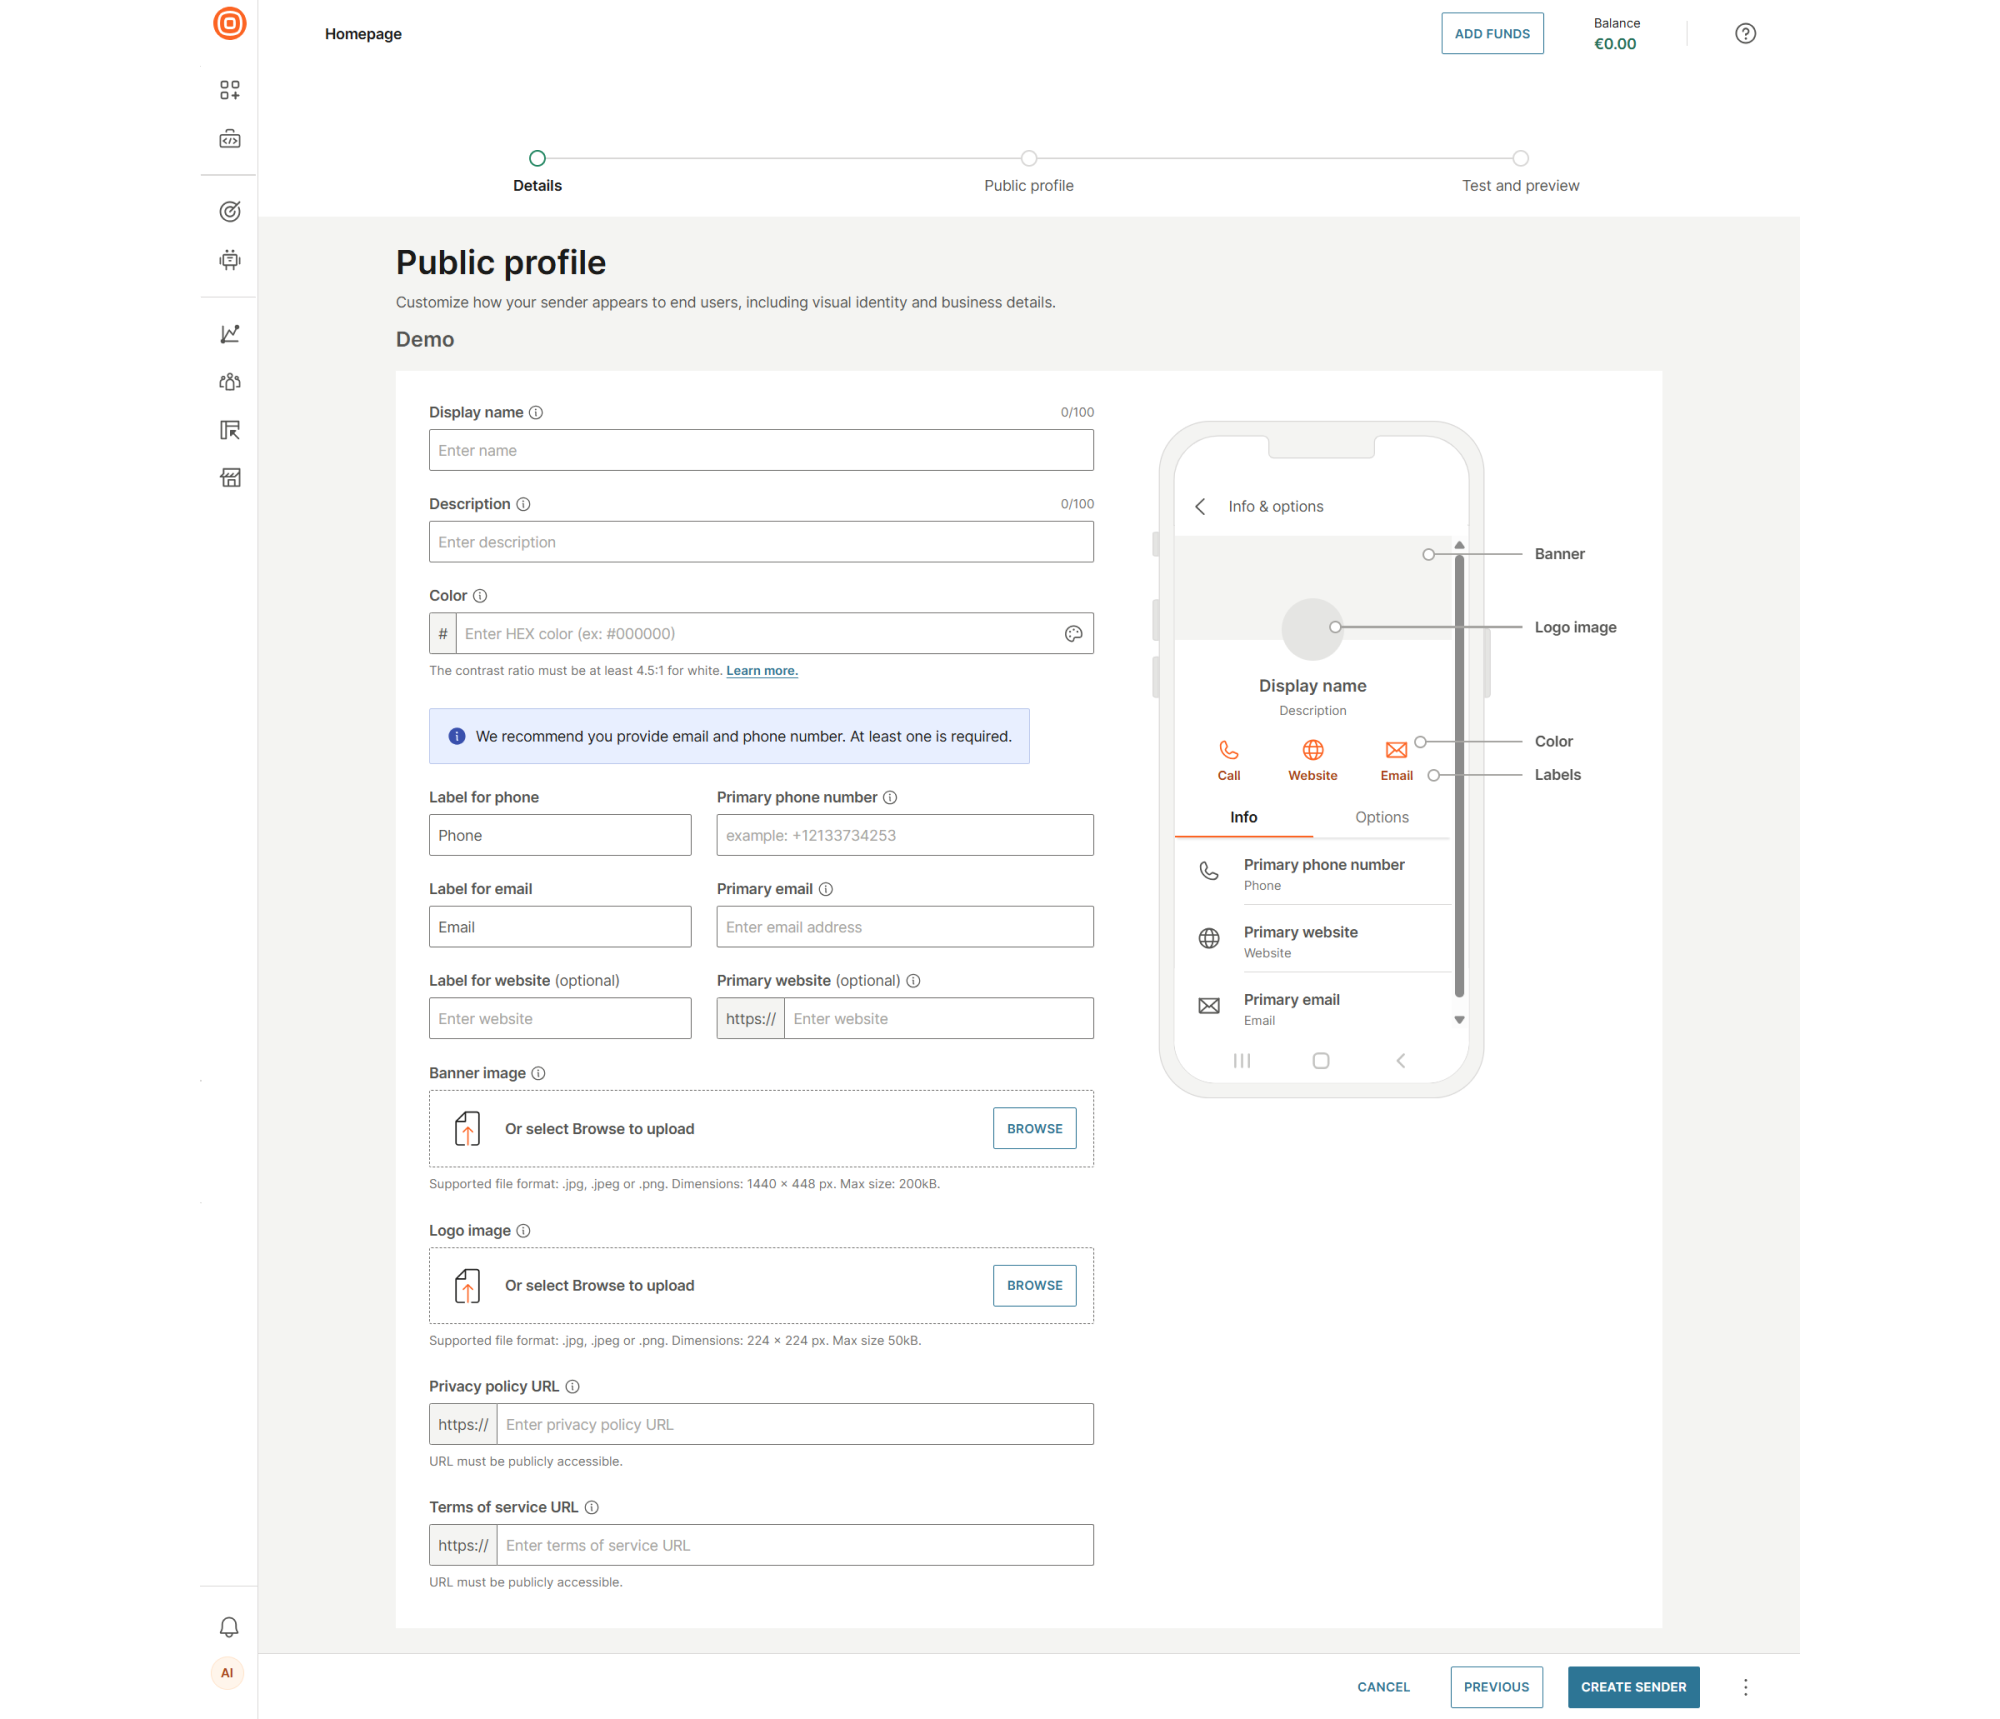Open the Marketplace storefront icon in the sidebar
The height and width of the screenshot is (1719, 2000).
229,478
